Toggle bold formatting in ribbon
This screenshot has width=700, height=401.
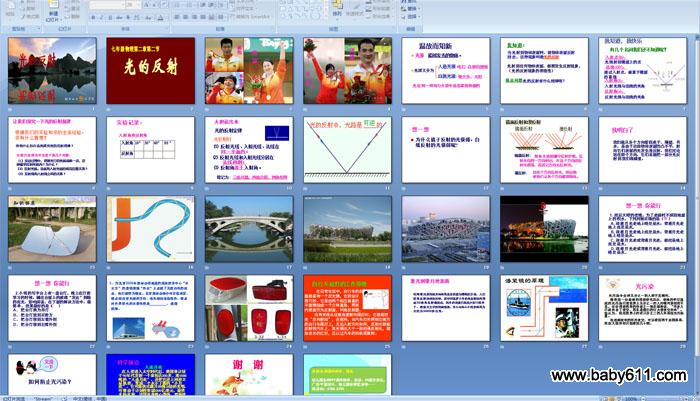pyautogui.click(x=93, y=17)
